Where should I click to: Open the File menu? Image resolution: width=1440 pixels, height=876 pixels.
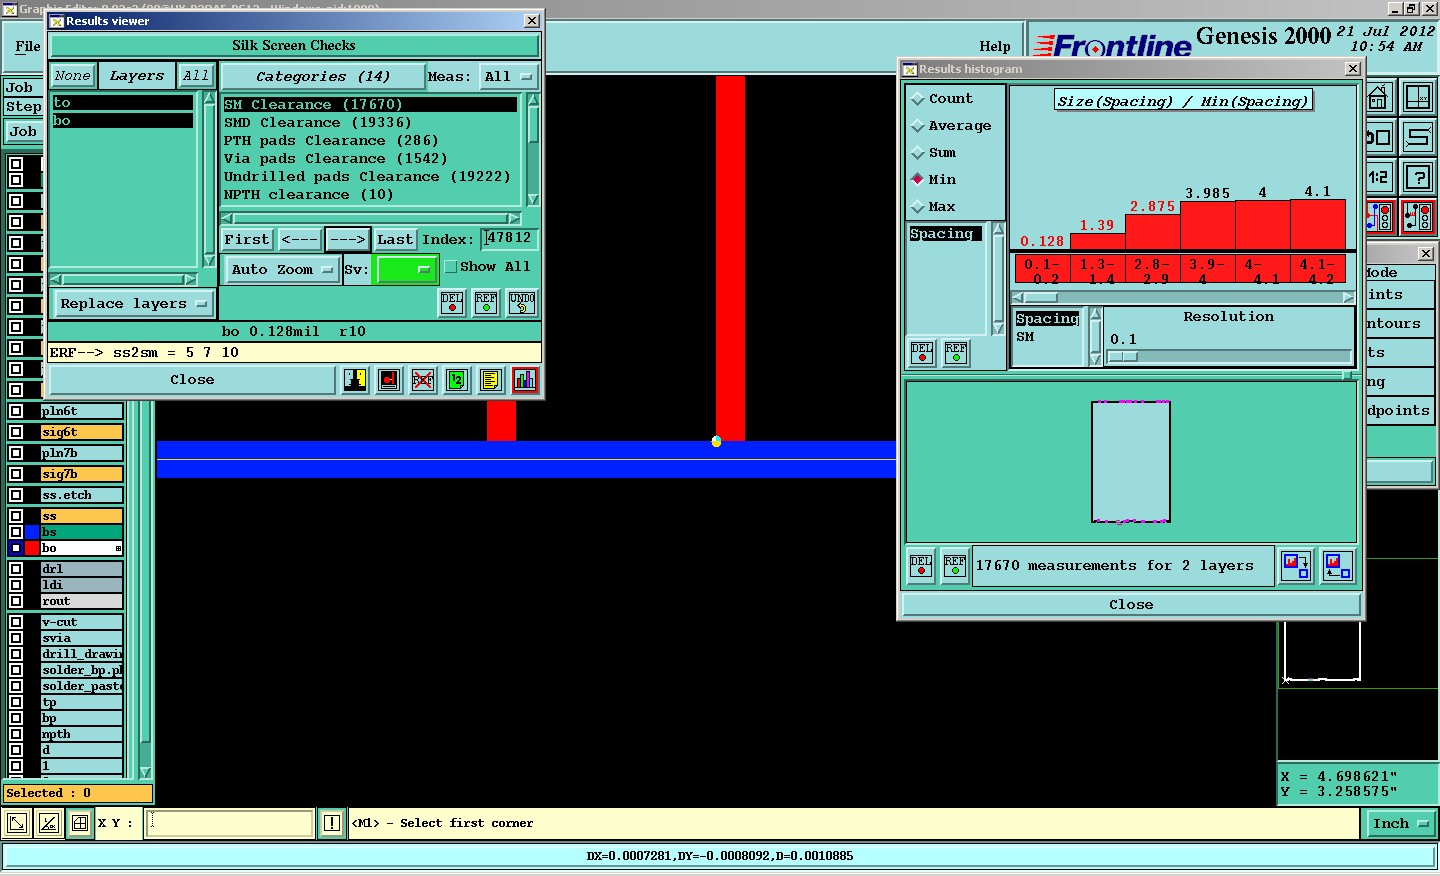(x=28, y=46)
